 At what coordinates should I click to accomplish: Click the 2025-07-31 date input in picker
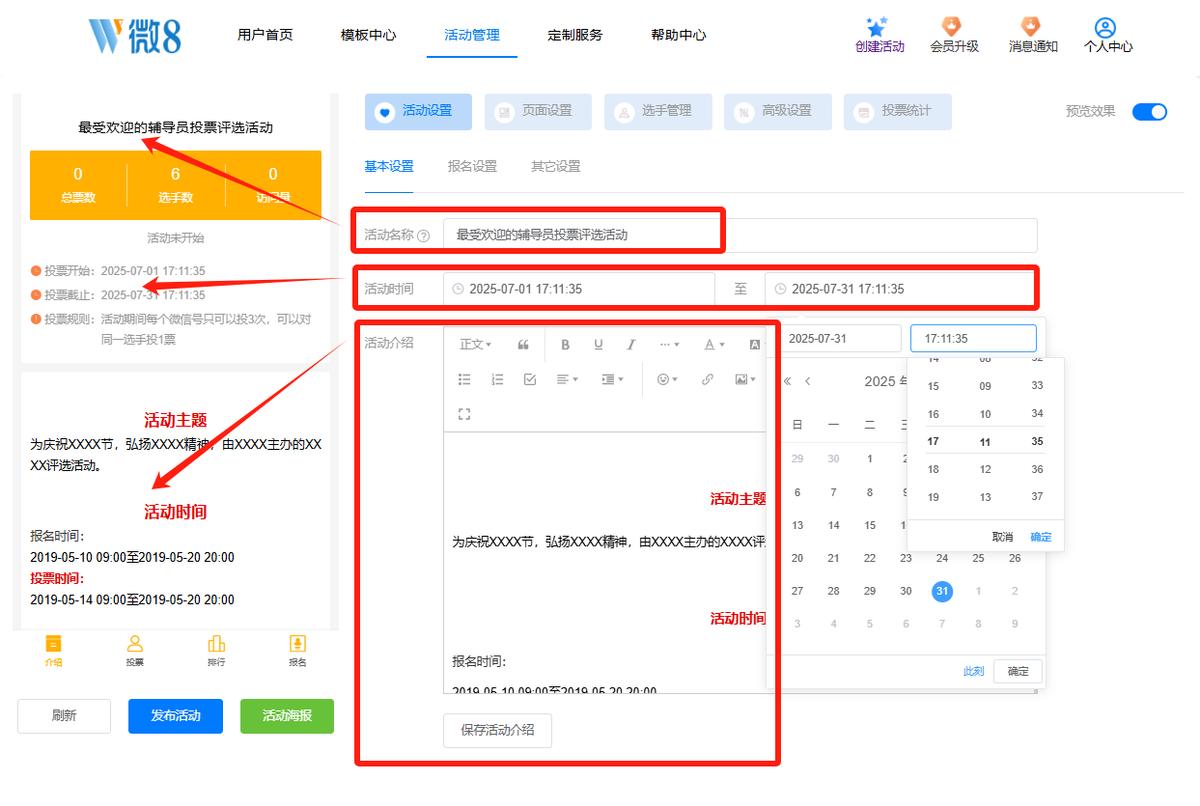pos(840,338)
